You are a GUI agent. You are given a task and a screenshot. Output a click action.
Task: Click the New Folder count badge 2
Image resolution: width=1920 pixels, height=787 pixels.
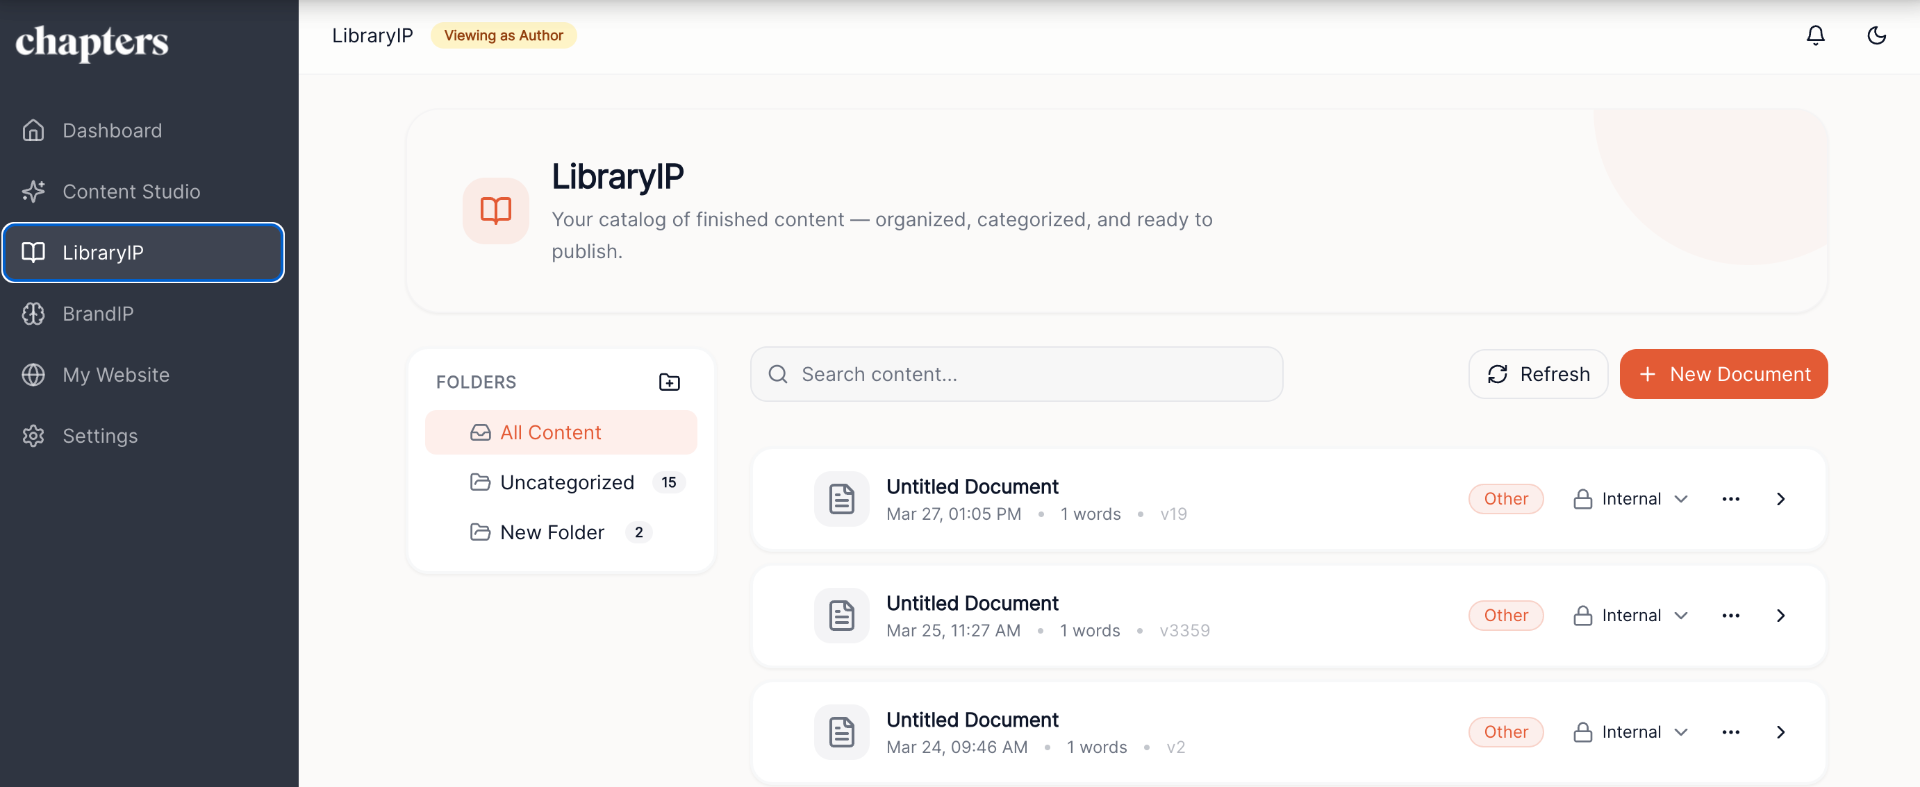click(x=639, y=532)
